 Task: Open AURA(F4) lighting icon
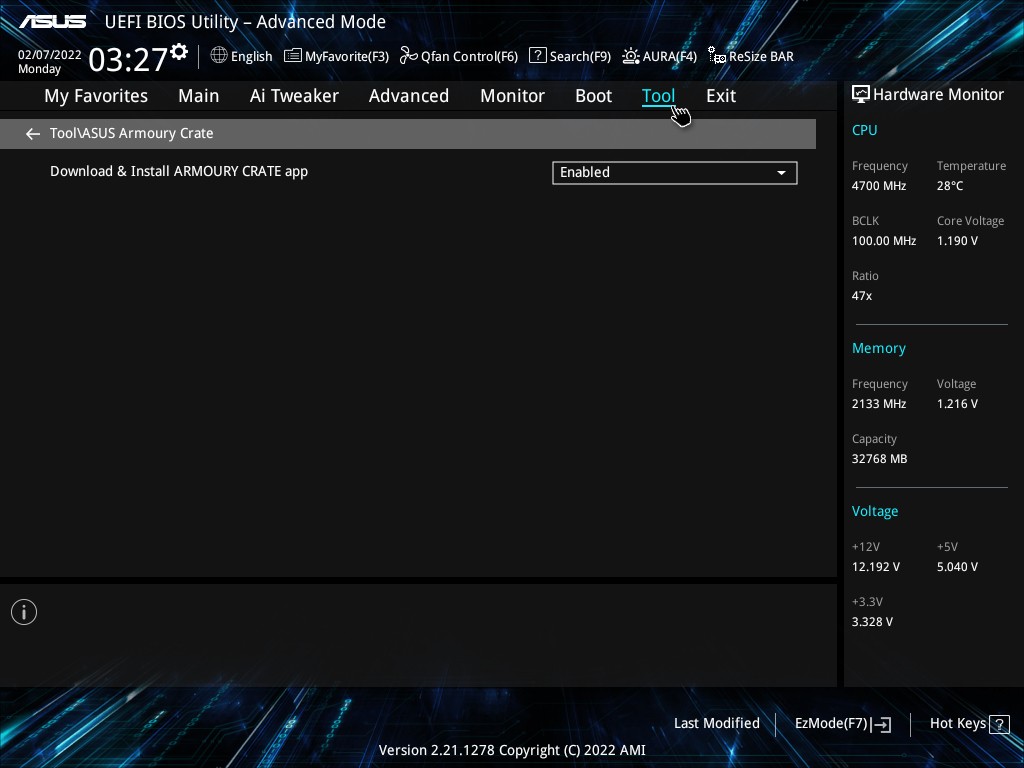(x=631, y=56)
